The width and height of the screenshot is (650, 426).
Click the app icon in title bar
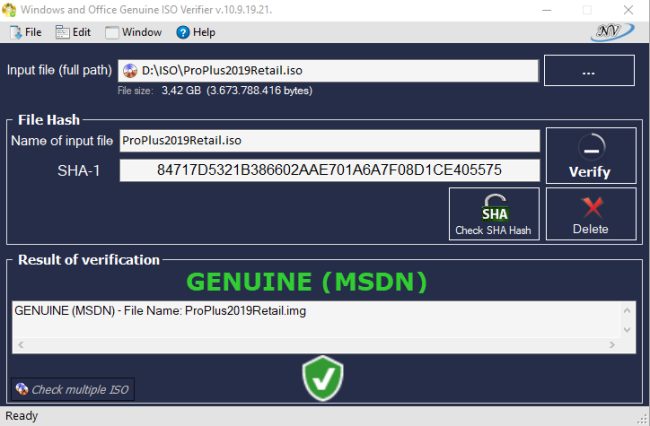9,10
